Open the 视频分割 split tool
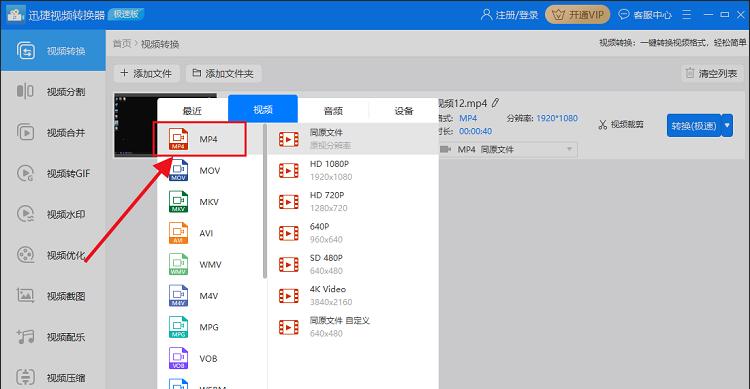 click(x=53, y=91)
